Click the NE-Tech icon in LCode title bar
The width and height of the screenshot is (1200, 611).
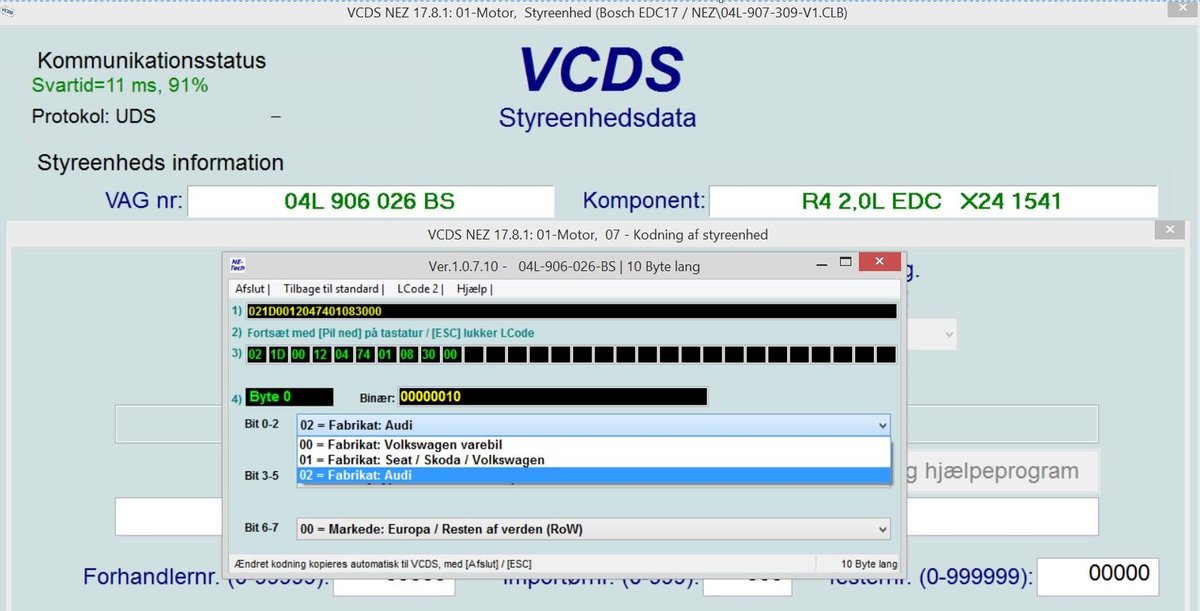point(237,266)
